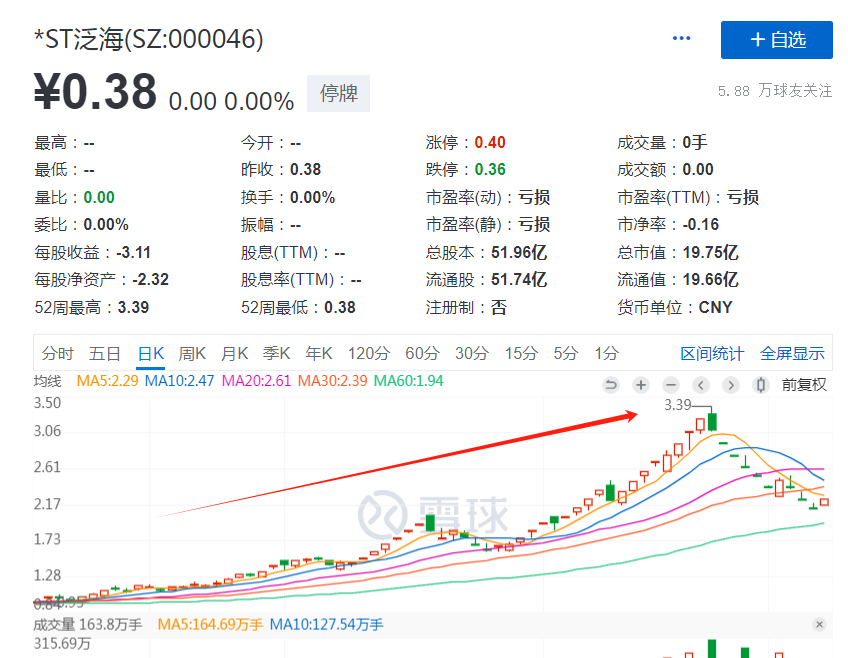
Task: Switch to the 5分 chart tab
Action: coord(566,354)
